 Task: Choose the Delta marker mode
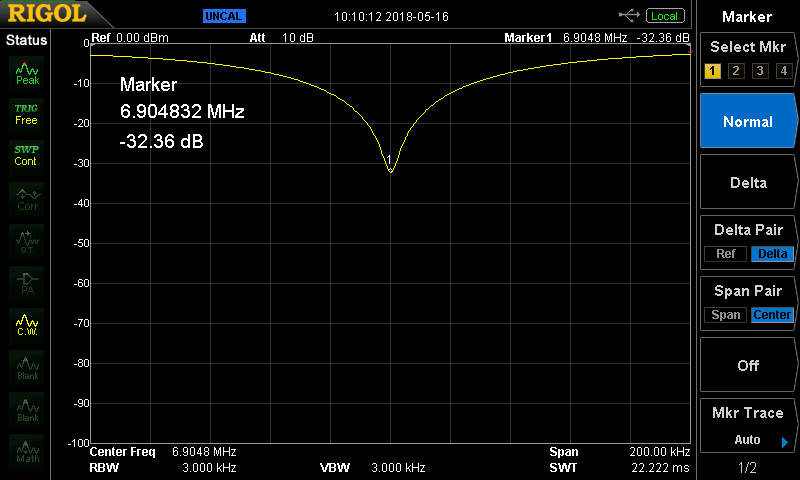coord(747,183)
